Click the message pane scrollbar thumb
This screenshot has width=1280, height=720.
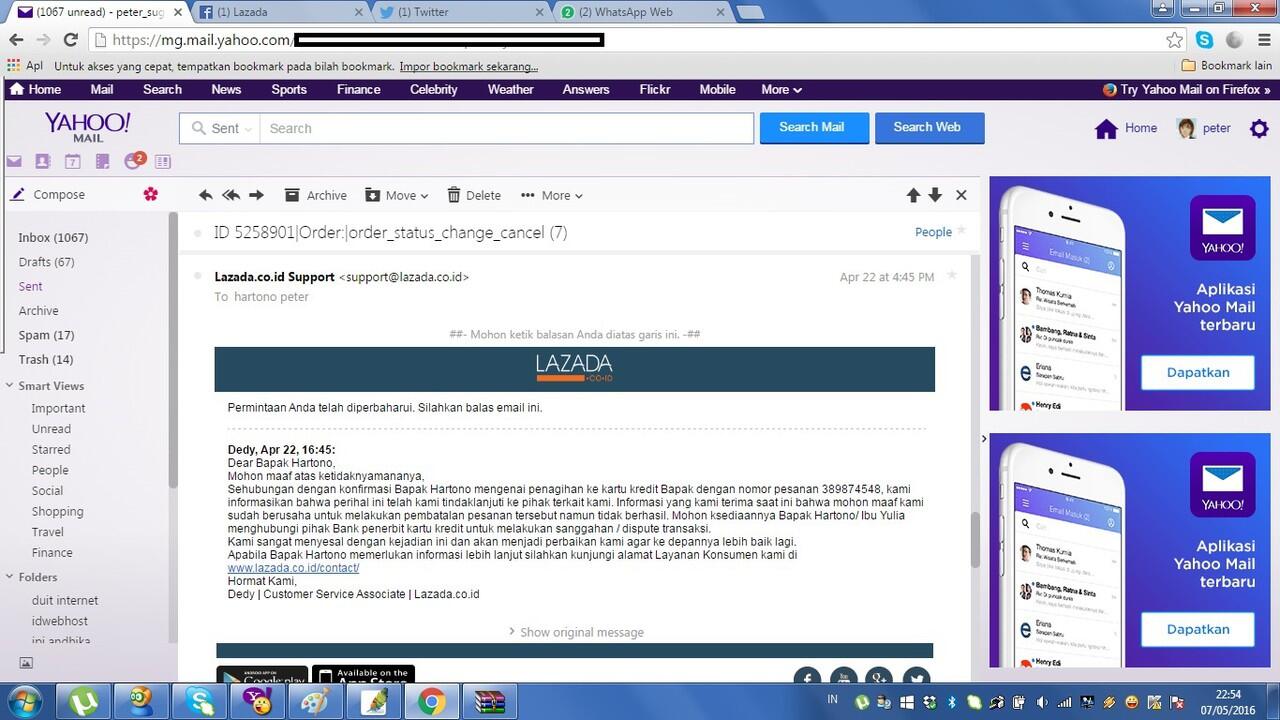coord(976,540)
